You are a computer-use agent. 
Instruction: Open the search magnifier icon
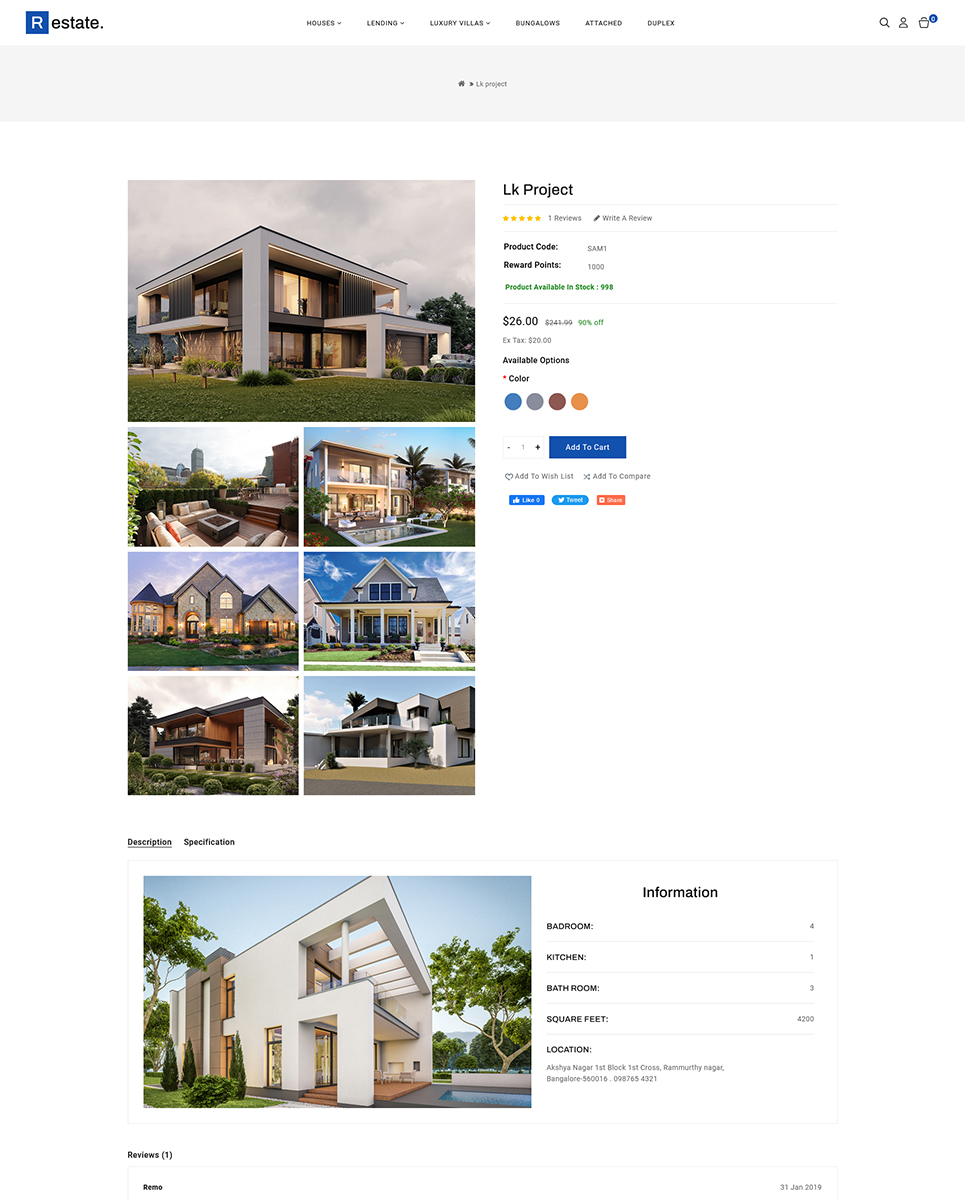tap(884, 22)
